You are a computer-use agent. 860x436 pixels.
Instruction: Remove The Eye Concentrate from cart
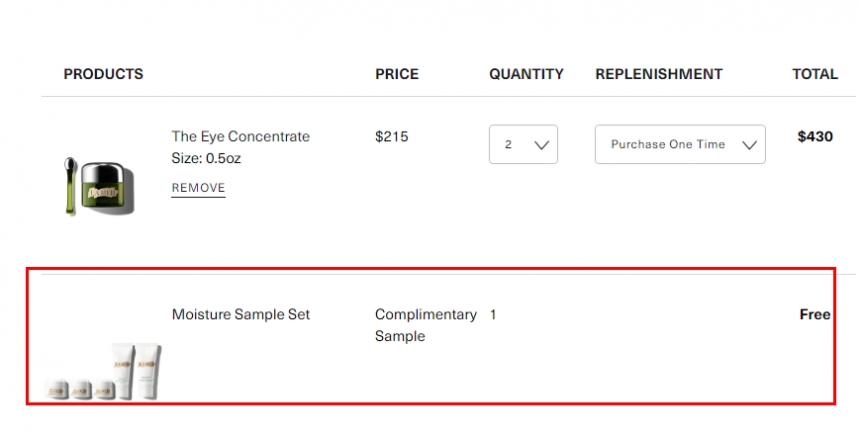coord(198,188)
